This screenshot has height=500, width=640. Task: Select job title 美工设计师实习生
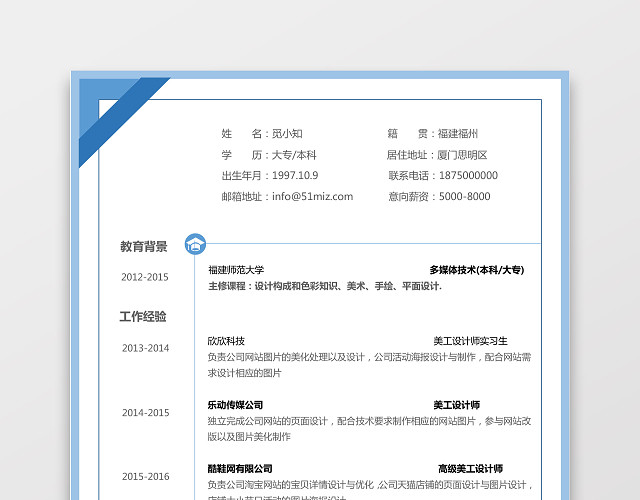coord(471,341)
